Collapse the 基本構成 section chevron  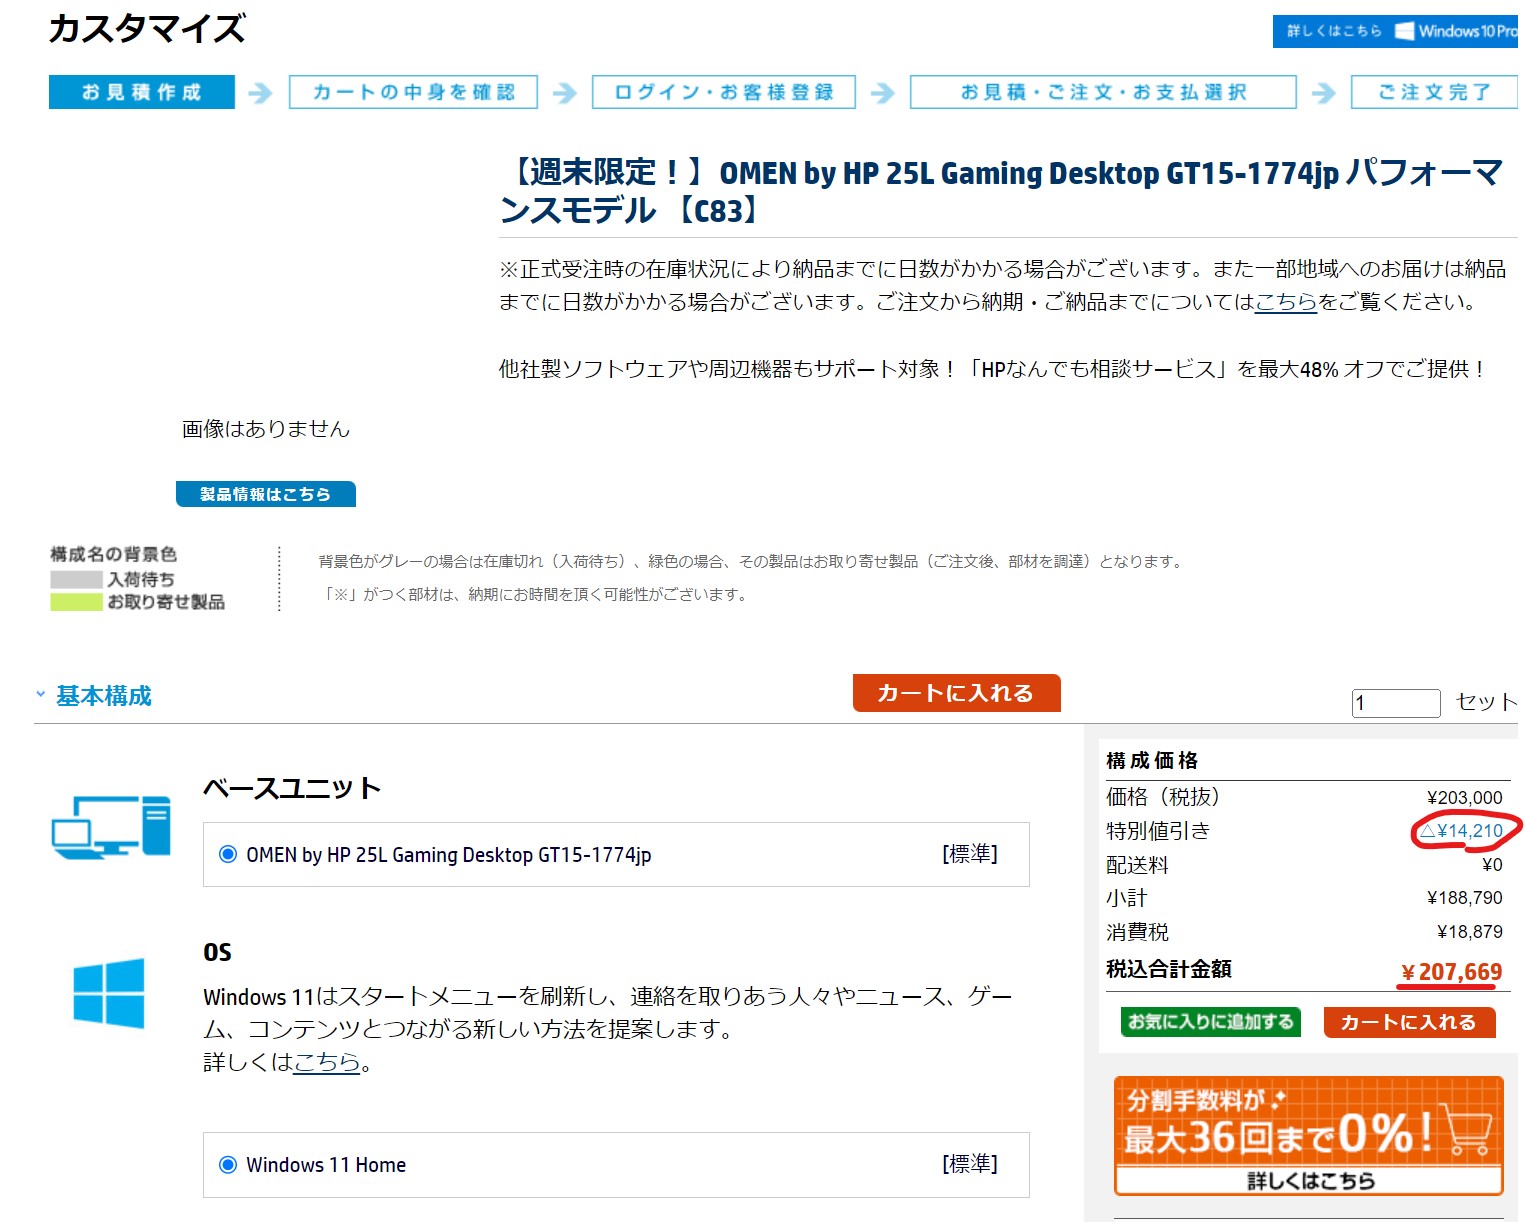click(x=41, y=694)
